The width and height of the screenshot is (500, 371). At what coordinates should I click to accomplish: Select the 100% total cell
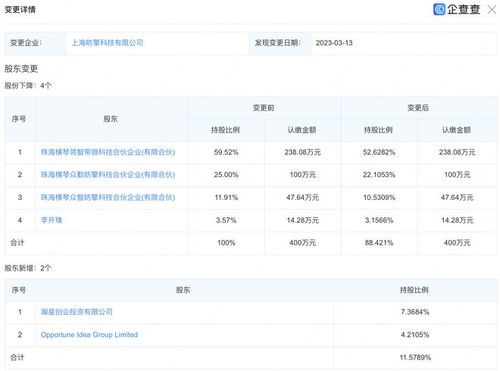pyautogui.click(x=226, y=243)
